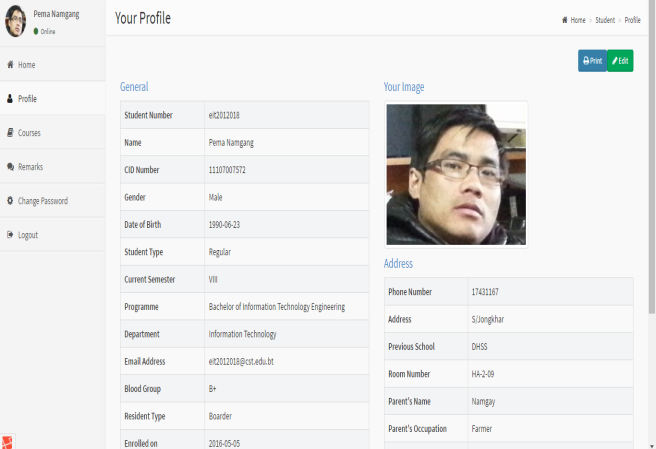Click the Logout arrow icon

(10, 235)
